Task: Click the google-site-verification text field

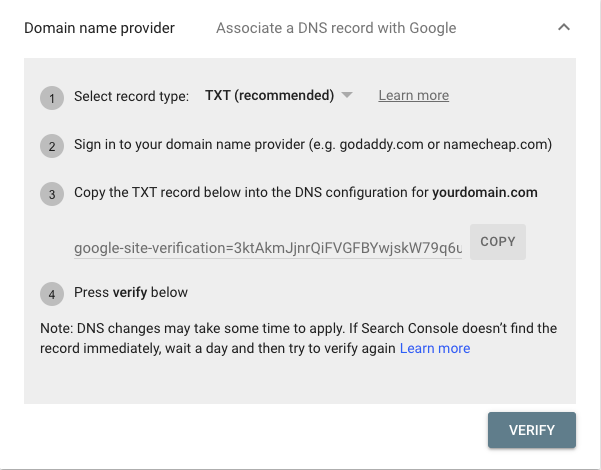Action: click(x=268, y=248)
